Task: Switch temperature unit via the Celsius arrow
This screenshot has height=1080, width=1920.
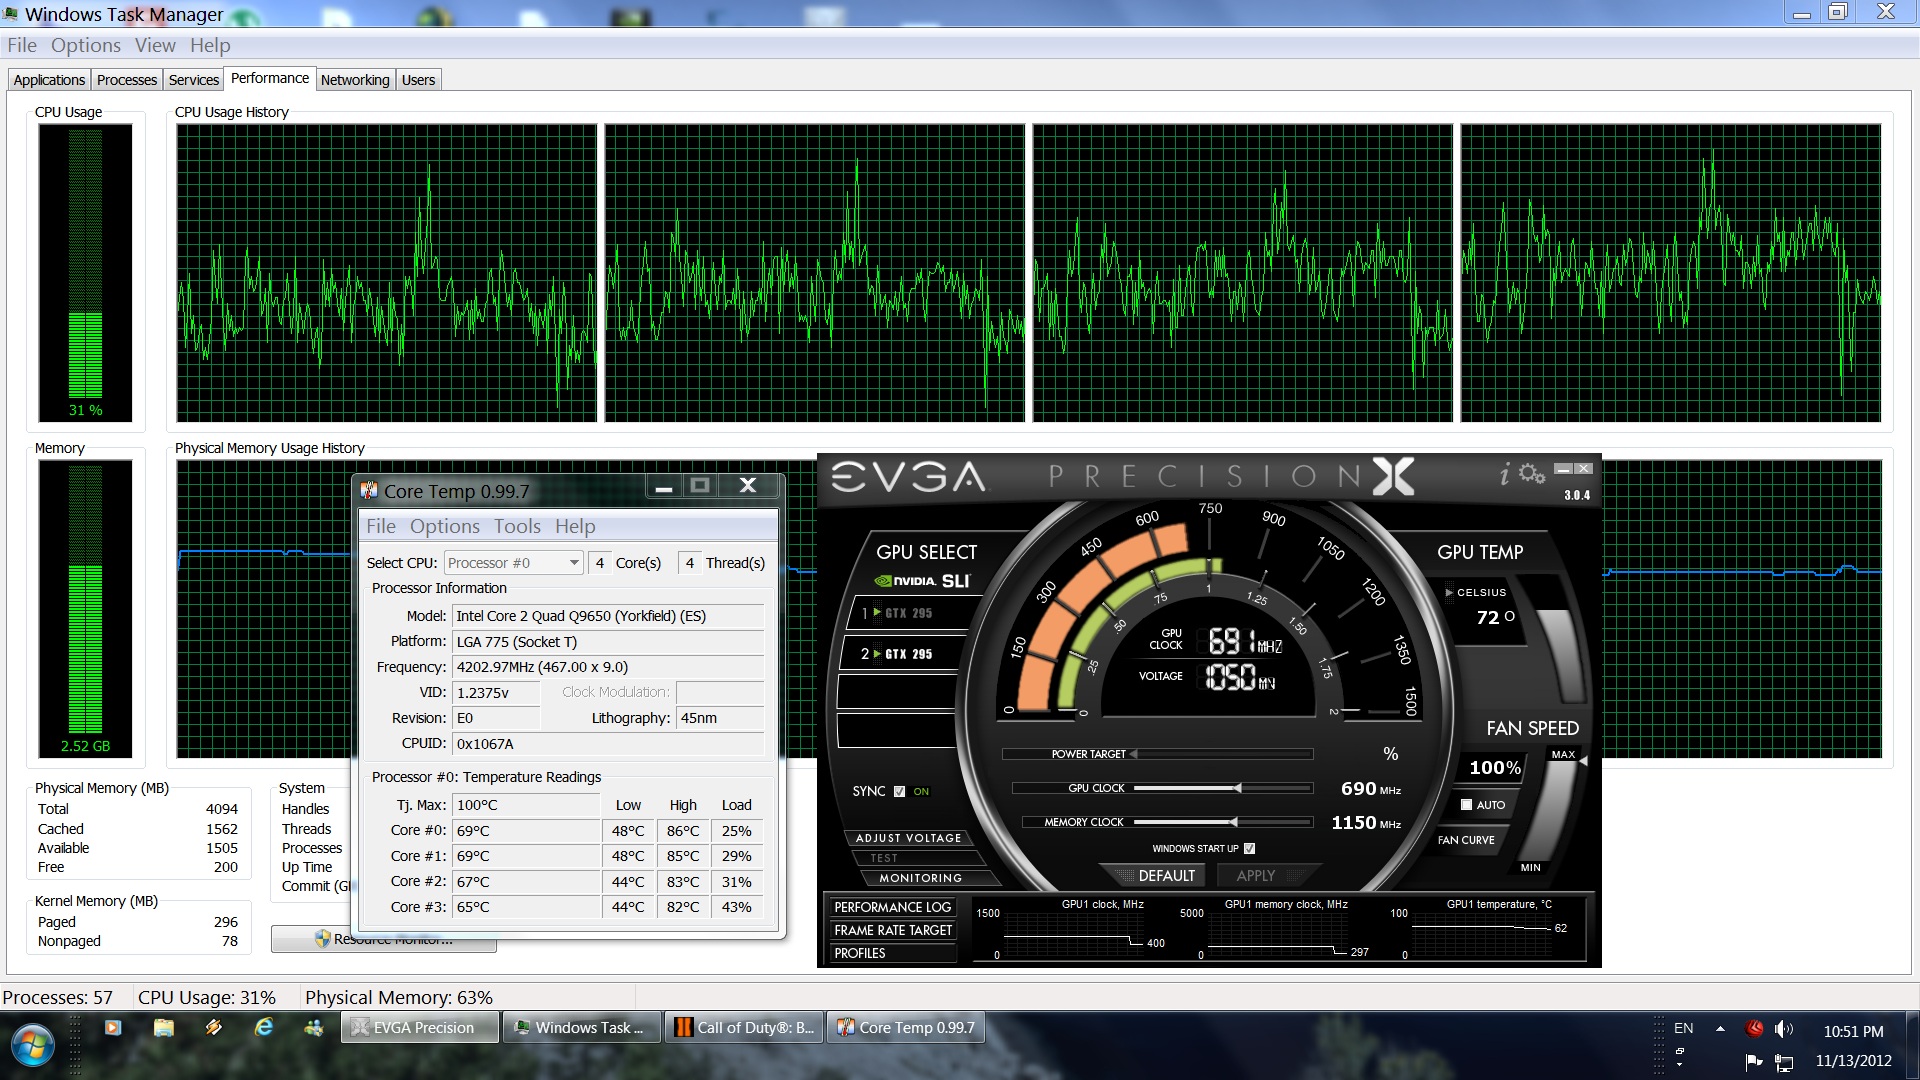Action: [1449, 592]
